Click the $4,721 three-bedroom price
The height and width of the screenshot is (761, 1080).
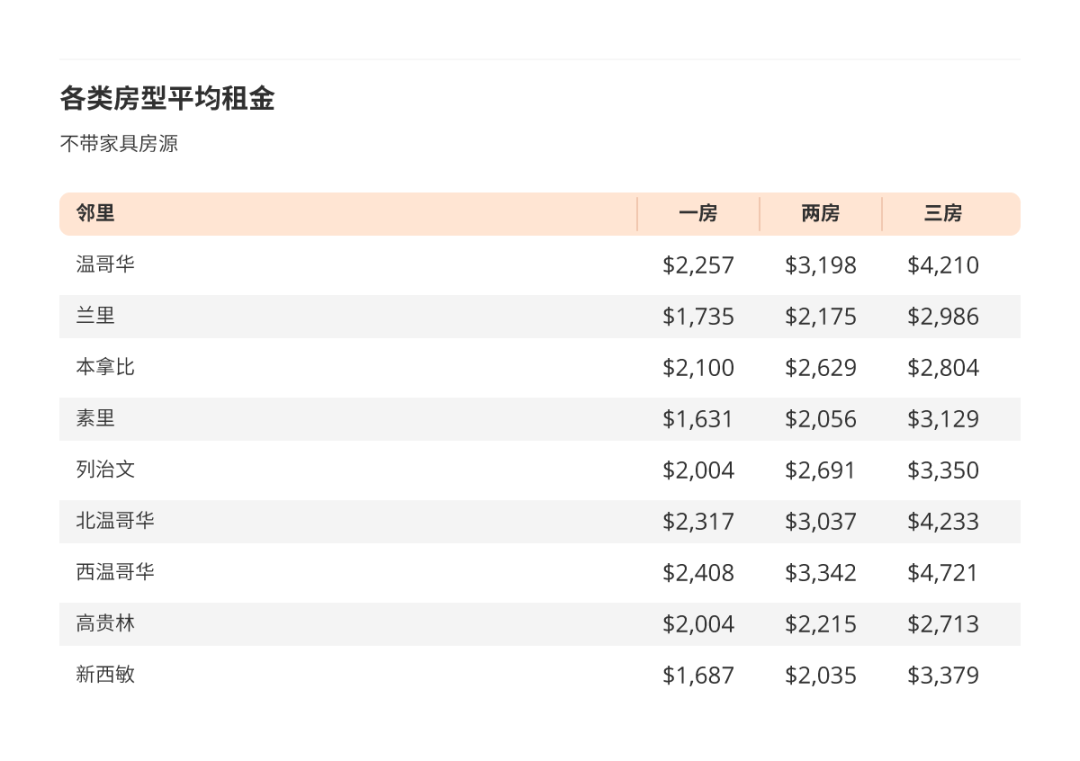click(943, 573)
